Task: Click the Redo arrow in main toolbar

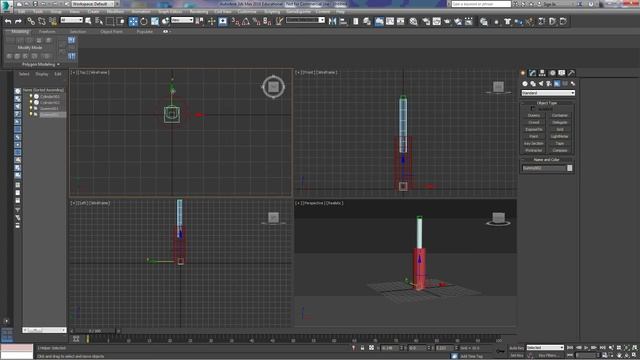Action: (x=18, y=21)
